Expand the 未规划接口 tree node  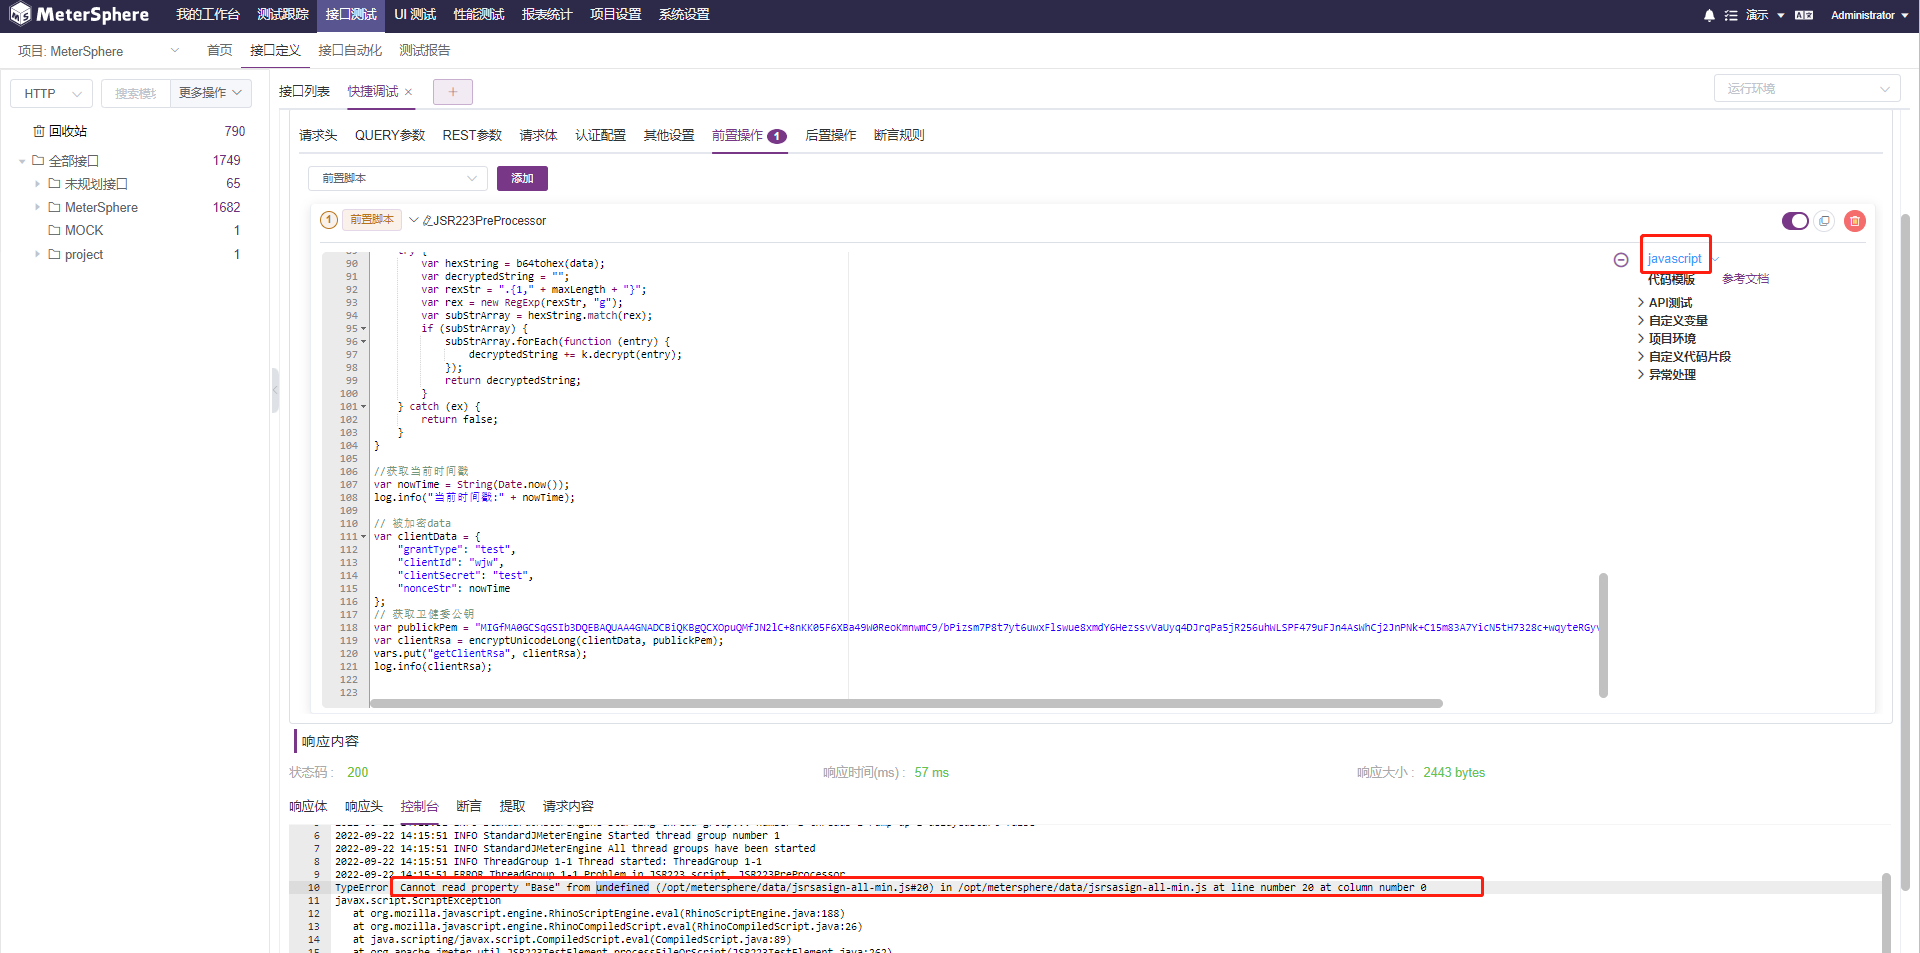click(x=37, y=183)
